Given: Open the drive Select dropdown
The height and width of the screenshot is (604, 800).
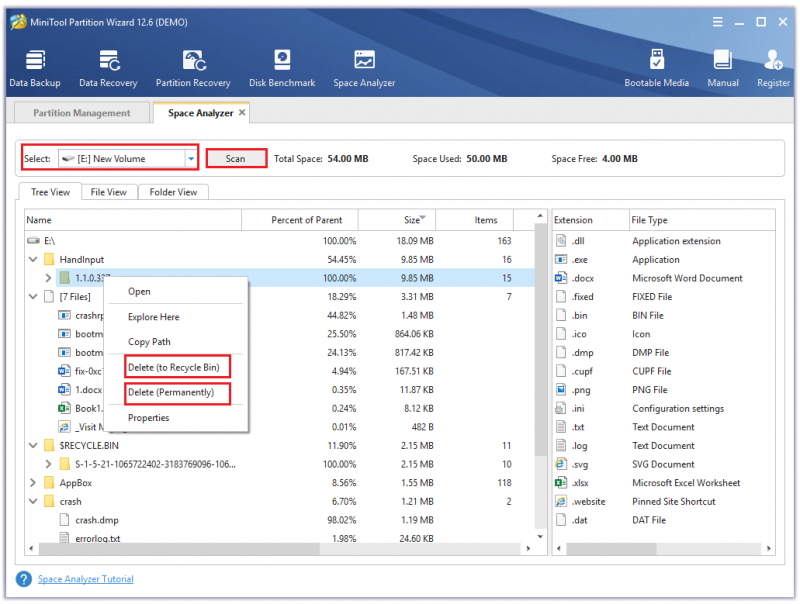Looking at the screenshot, I should [191, 159].
